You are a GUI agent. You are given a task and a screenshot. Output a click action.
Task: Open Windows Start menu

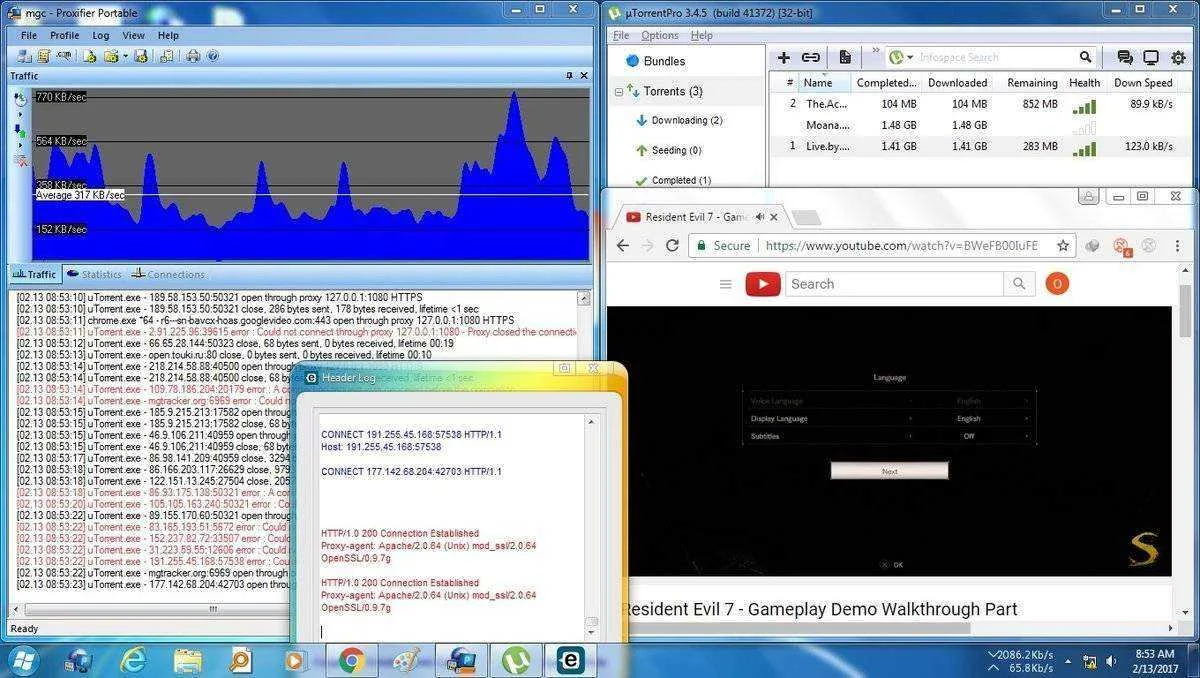tap(22, 660)
